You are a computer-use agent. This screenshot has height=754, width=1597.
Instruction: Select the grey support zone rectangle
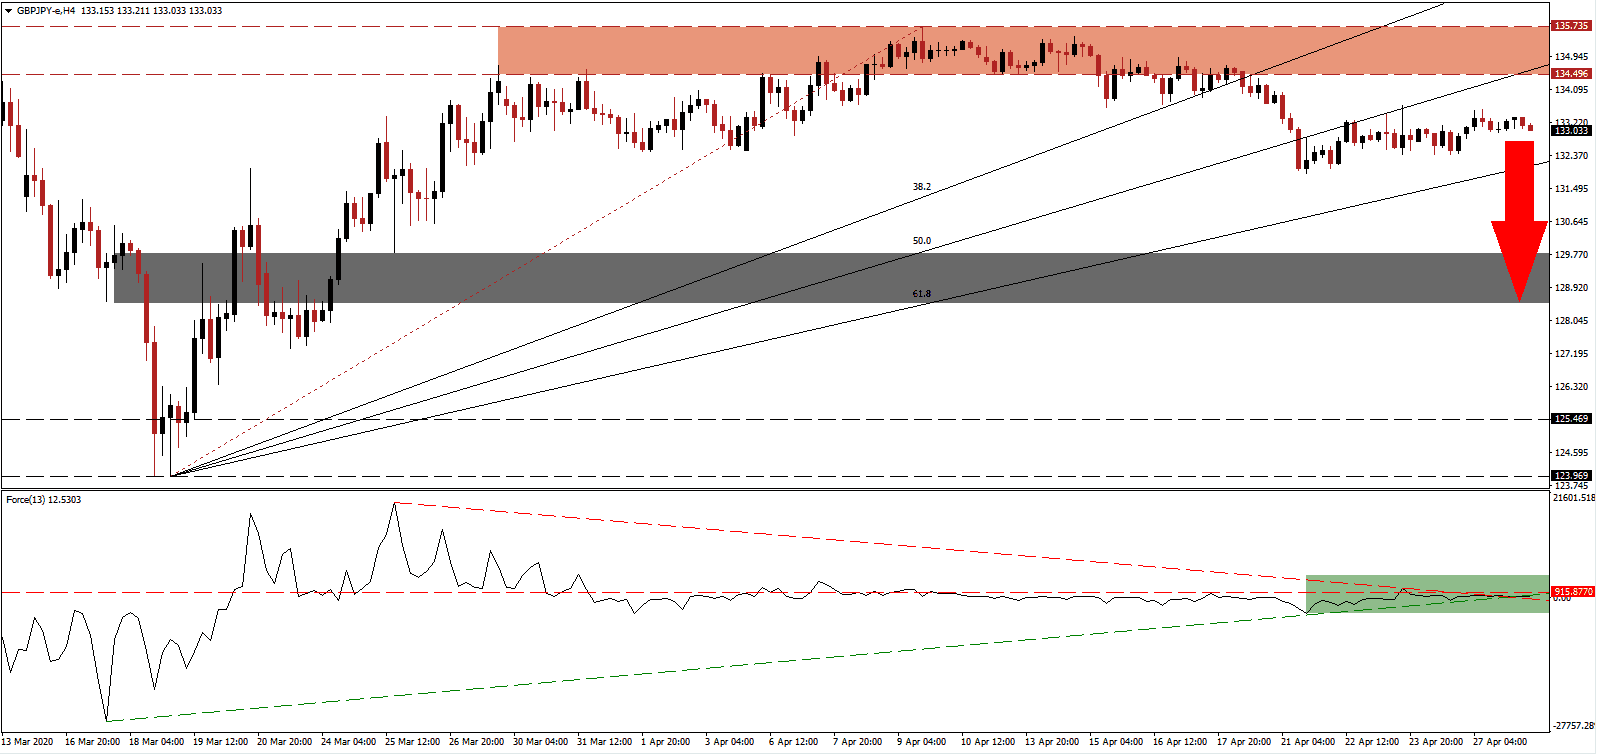click(x=831, y=278)
